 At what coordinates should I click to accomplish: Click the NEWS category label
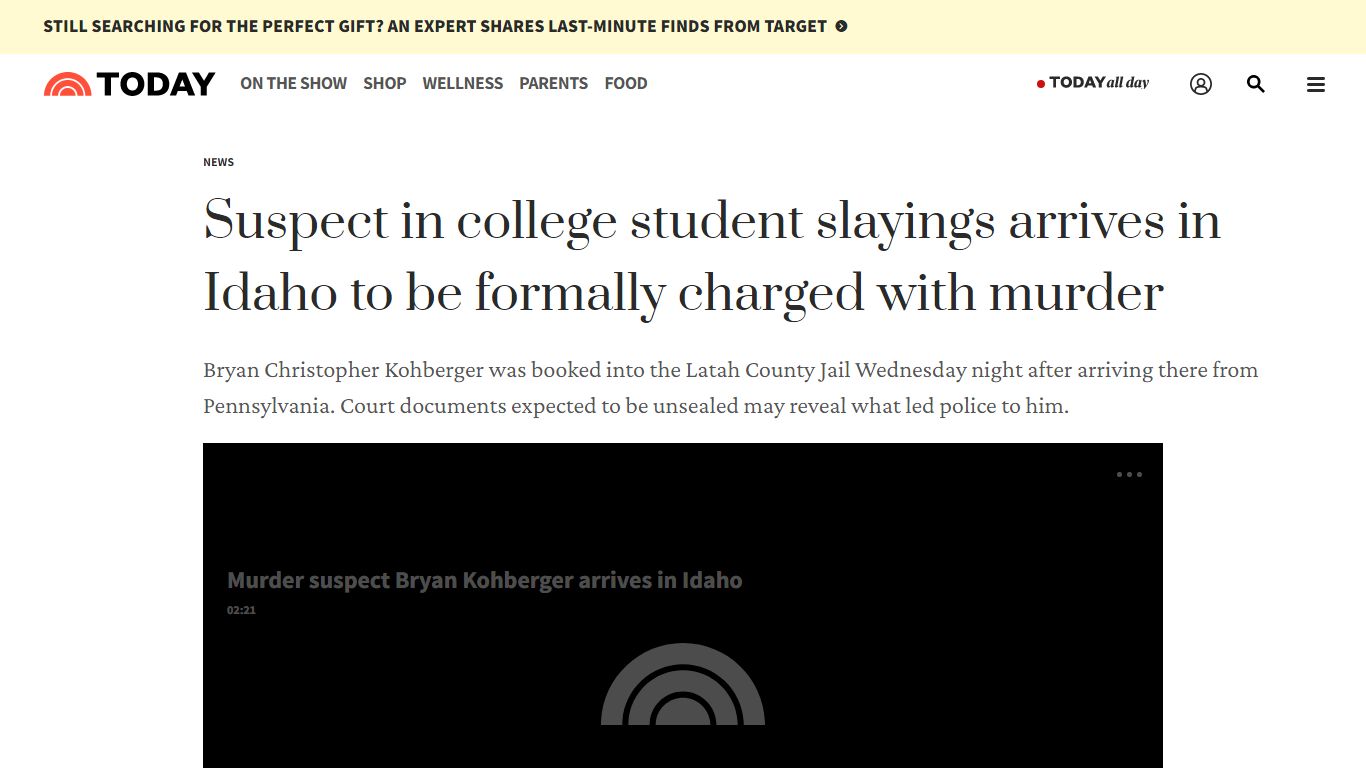(218, 162)
